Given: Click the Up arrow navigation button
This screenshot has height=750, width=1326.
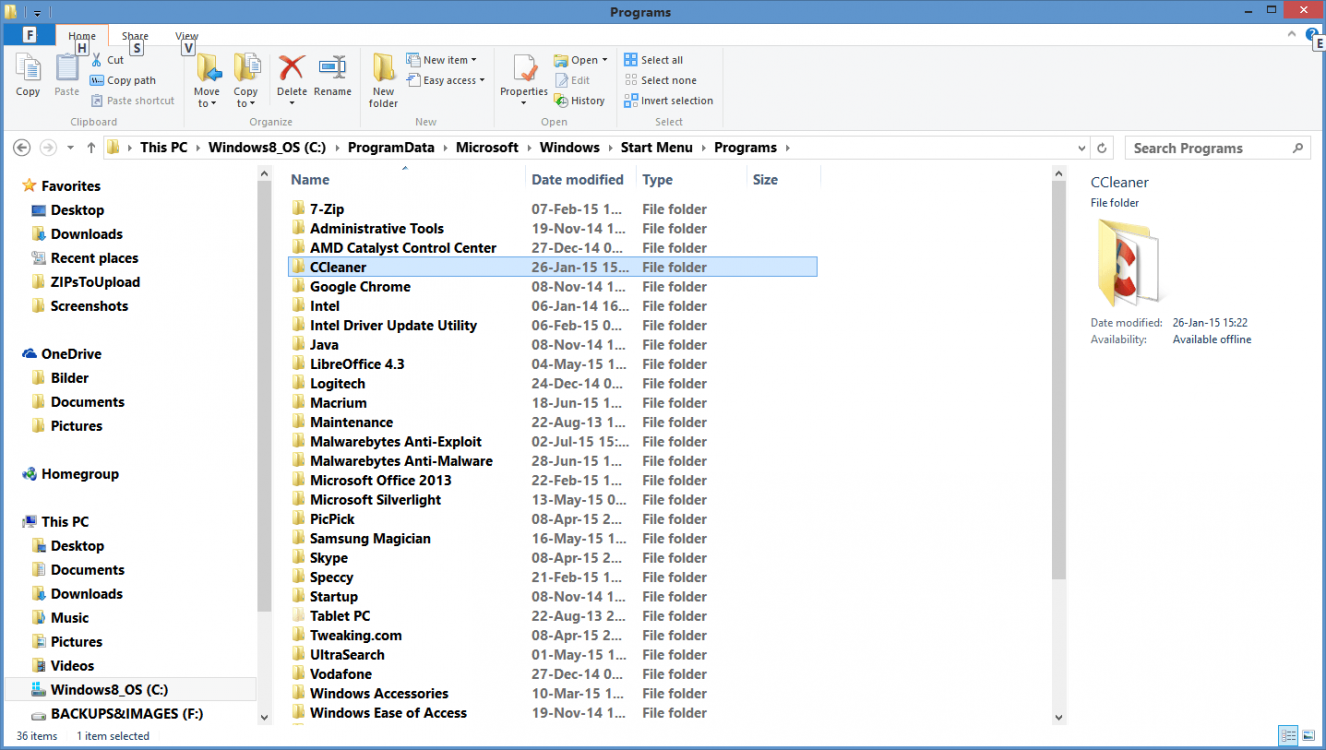Looking at the screenshot, I should (91, 148).
